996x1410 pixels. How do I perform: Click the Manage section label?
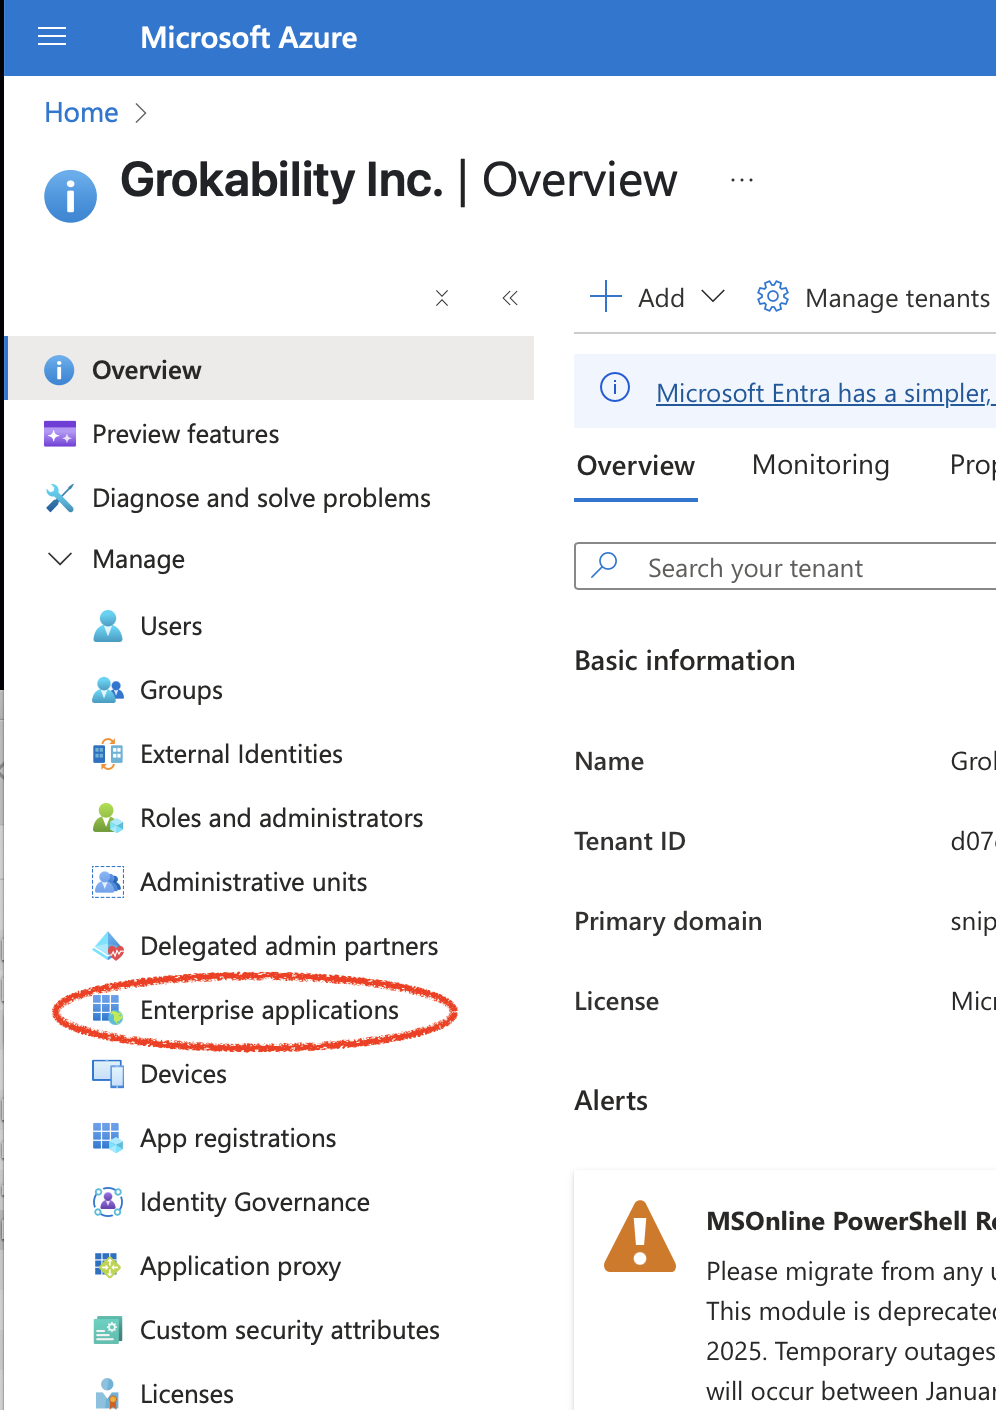pos(138,559)
